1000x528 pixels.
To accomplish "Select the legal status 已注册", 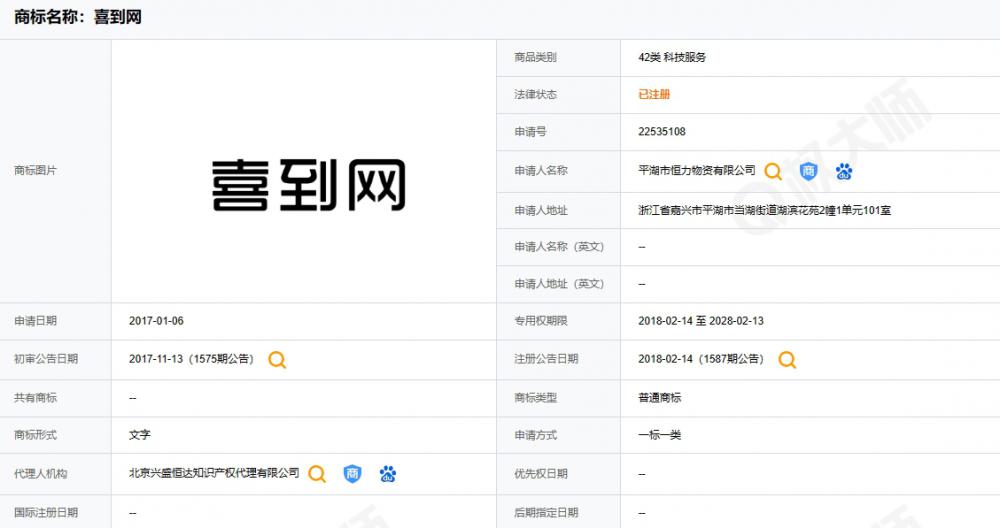I will pyautogui.click(x=654, y=94).
